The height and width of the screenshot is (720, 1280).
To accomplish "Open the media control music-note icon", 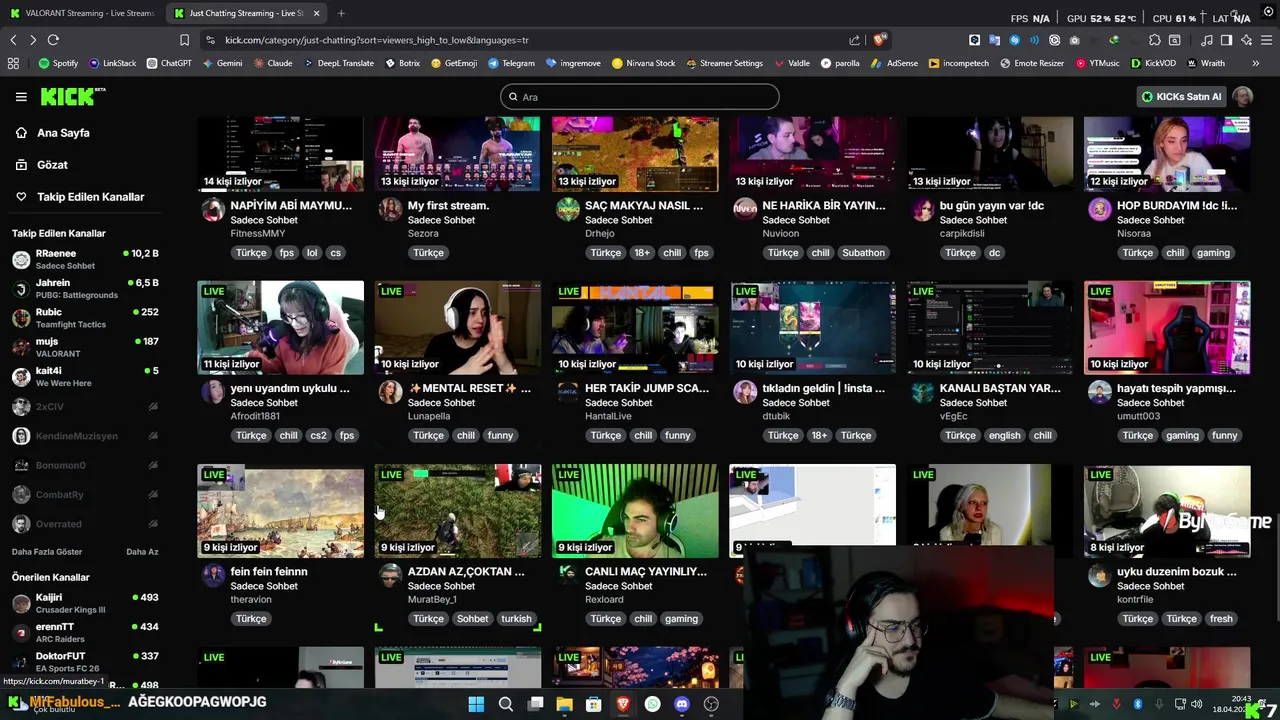I will point(1206,40).
